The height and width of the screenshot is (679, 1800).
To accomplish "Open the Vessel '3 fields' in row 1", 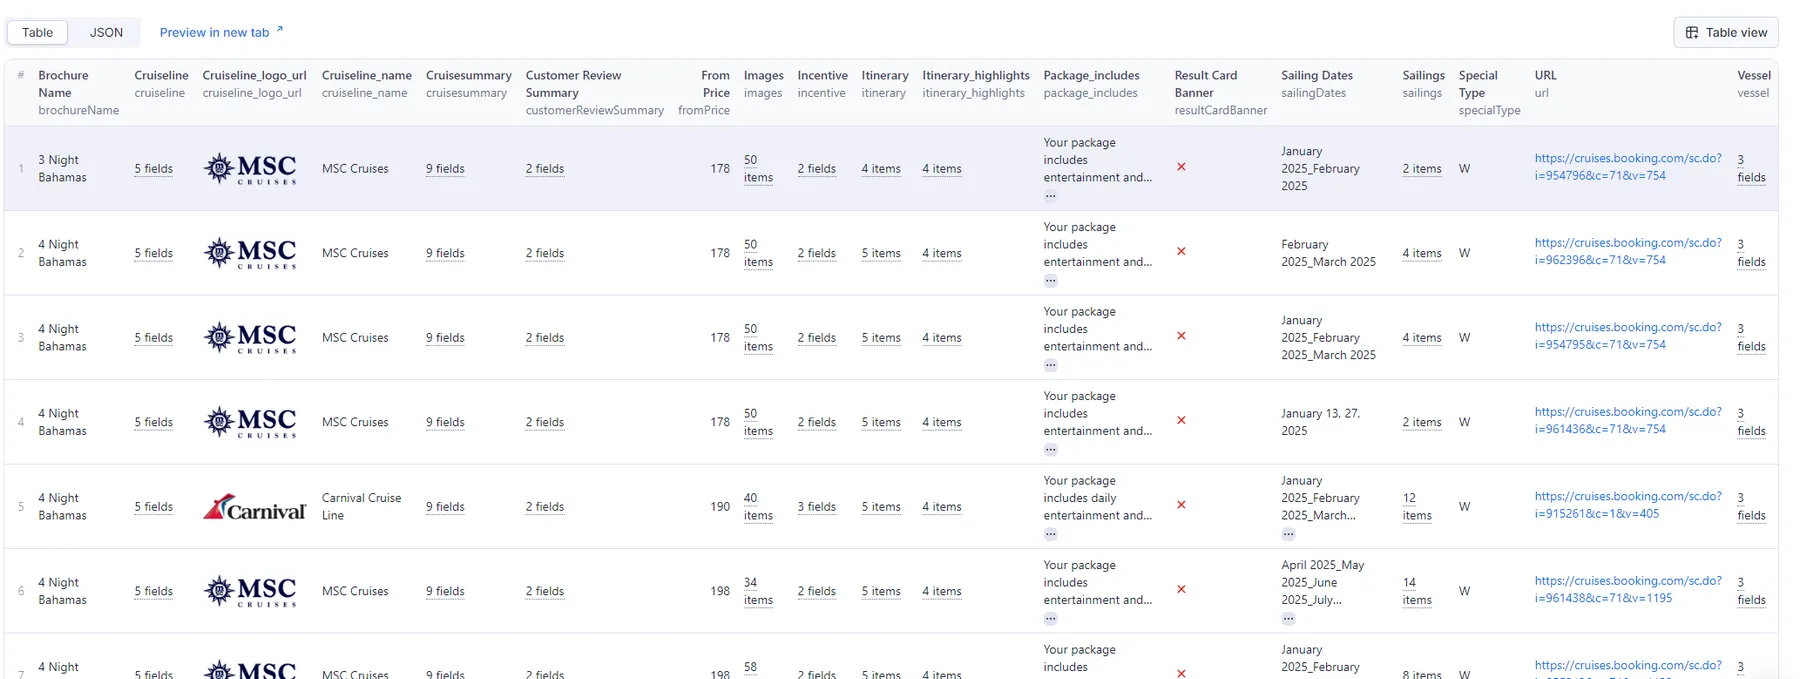I will 1752,169.
